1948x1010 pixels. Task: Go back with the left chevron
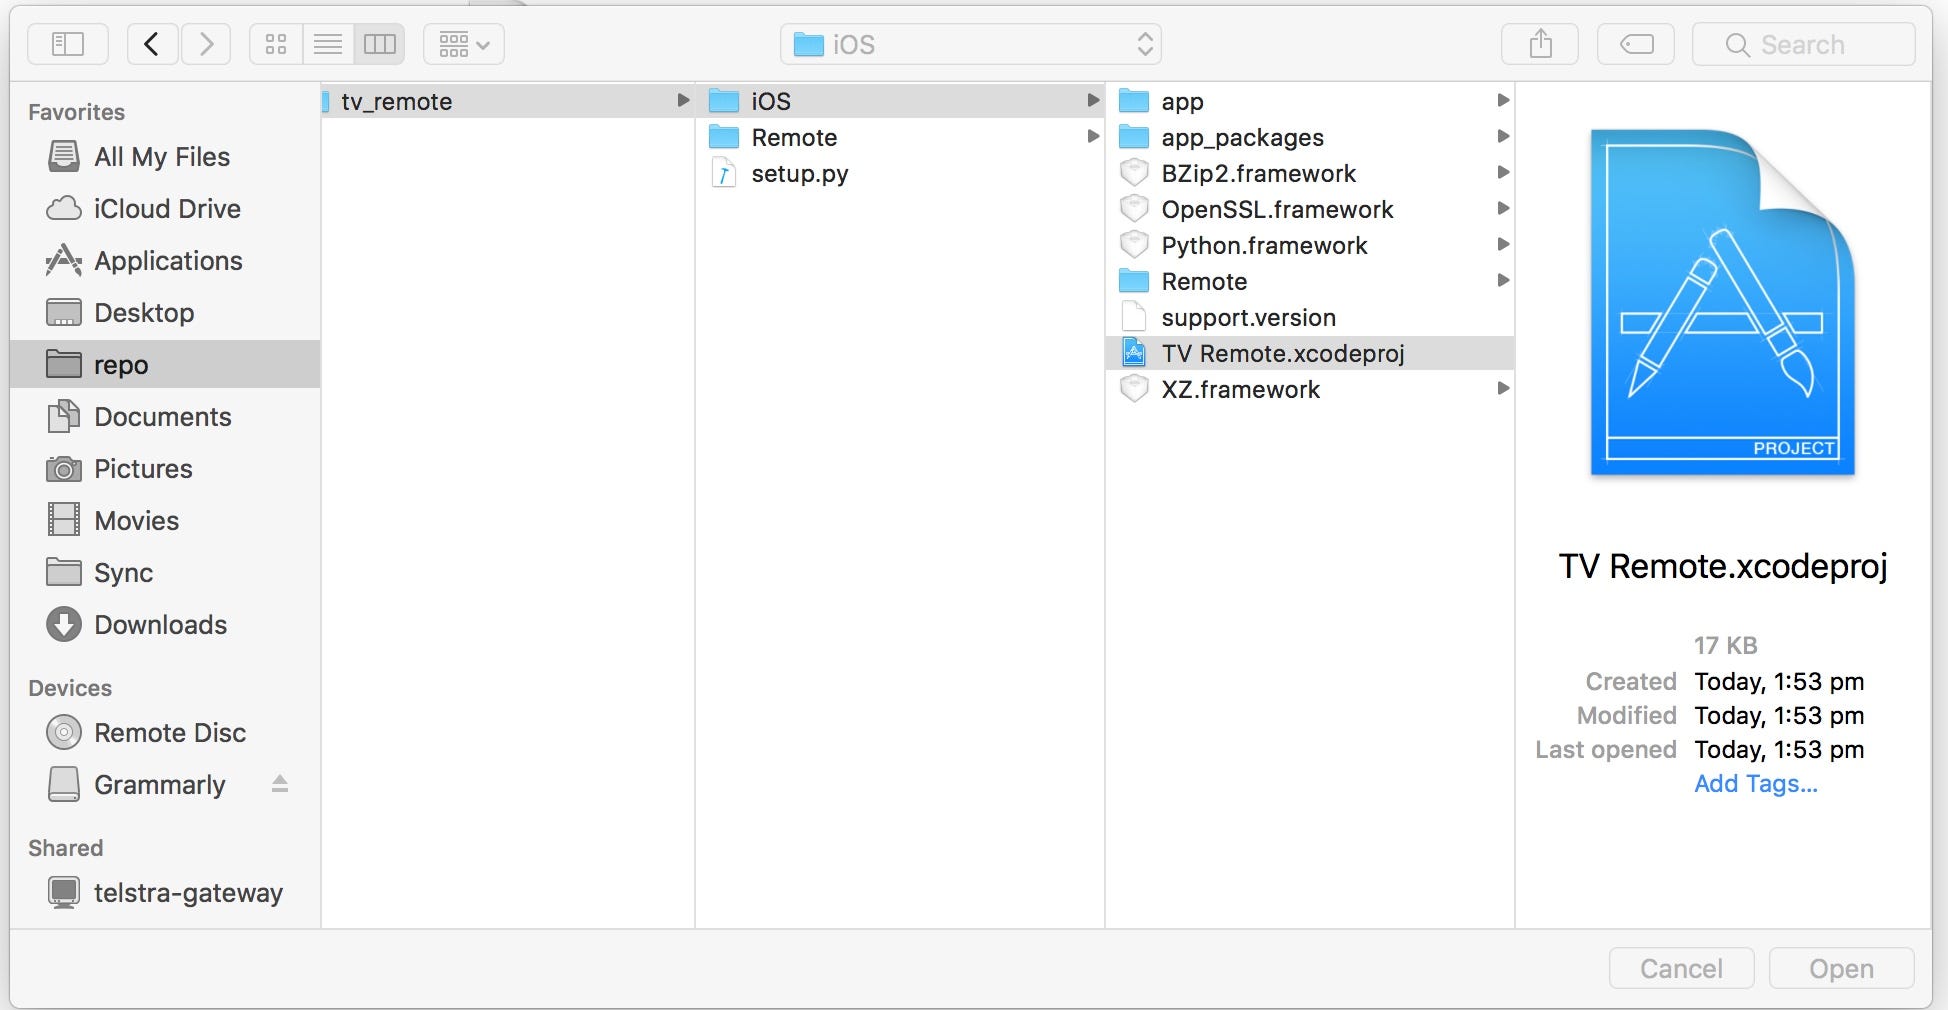coord(152,44)
